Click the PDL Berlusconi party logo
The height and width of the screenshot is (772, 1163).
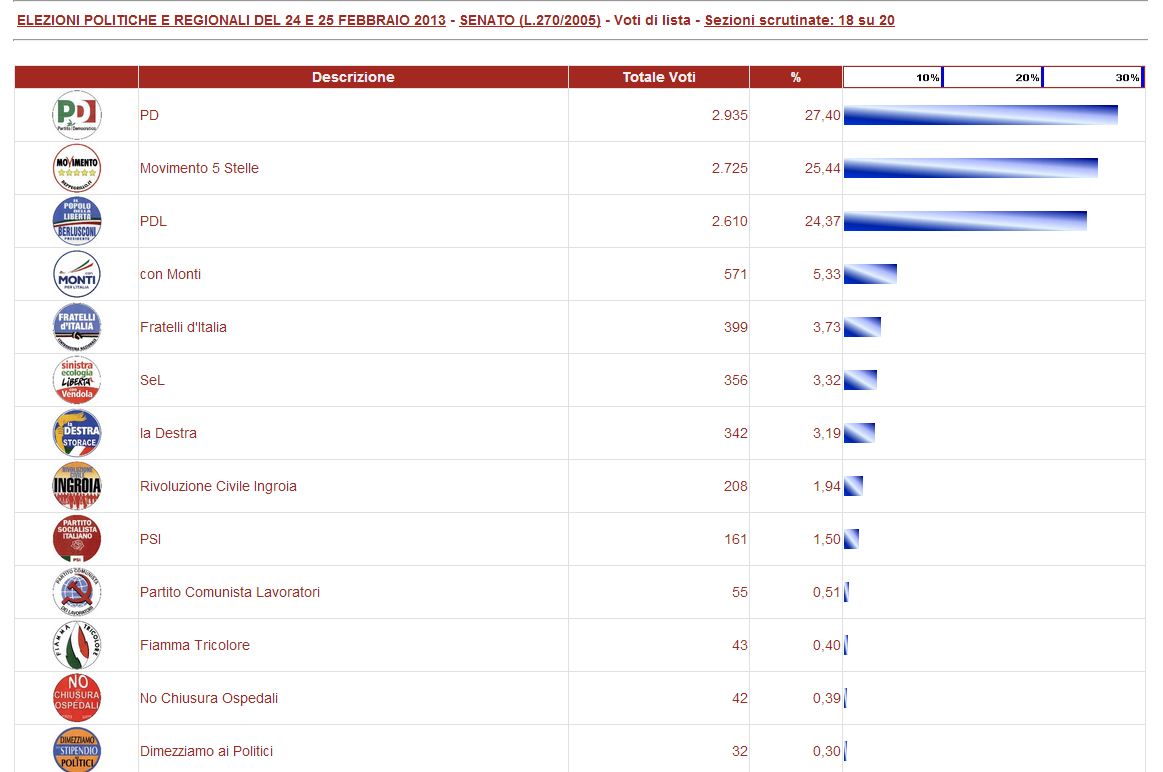pyautogui.click(x=76, y=221)
